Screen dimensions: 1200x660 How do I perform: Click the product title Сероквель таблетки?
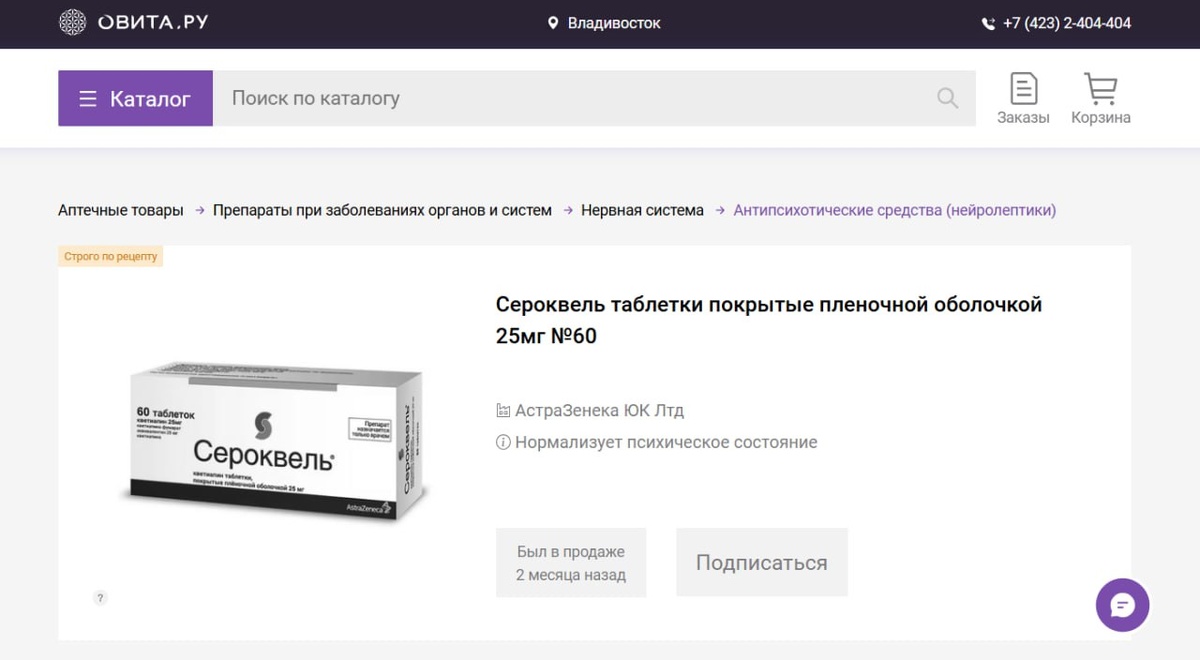pyautogui.click(x=769, y=320)
